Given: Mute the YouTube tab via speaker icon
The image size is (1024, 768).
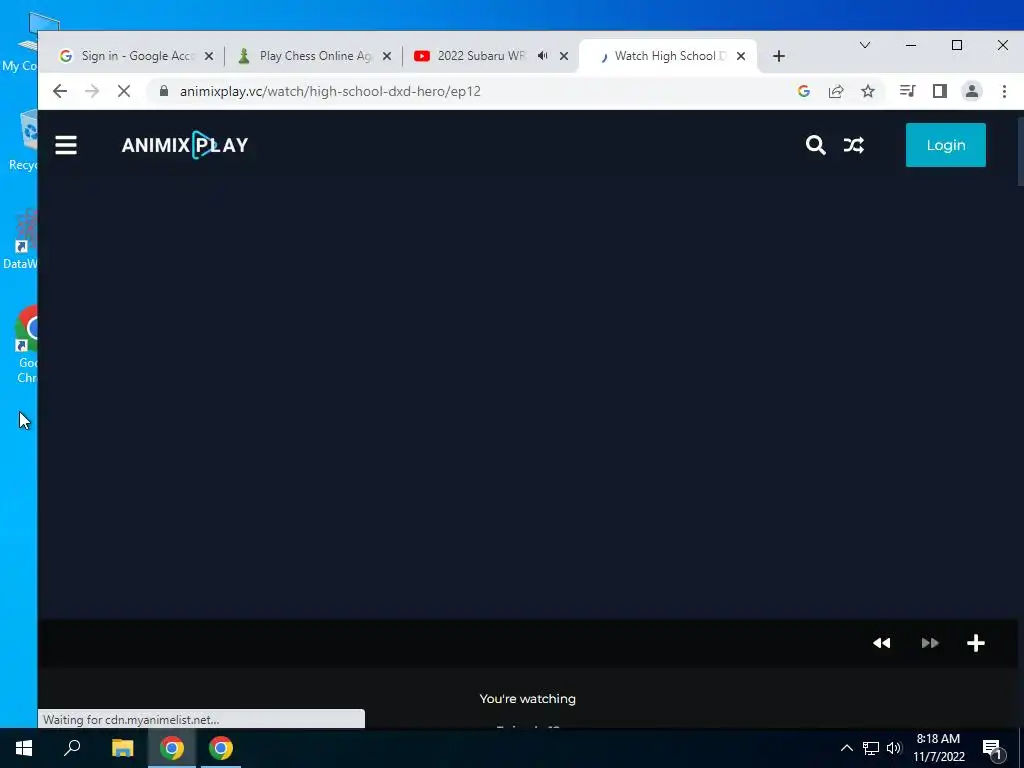Looking at the screenshot, I should pos(542,56).
